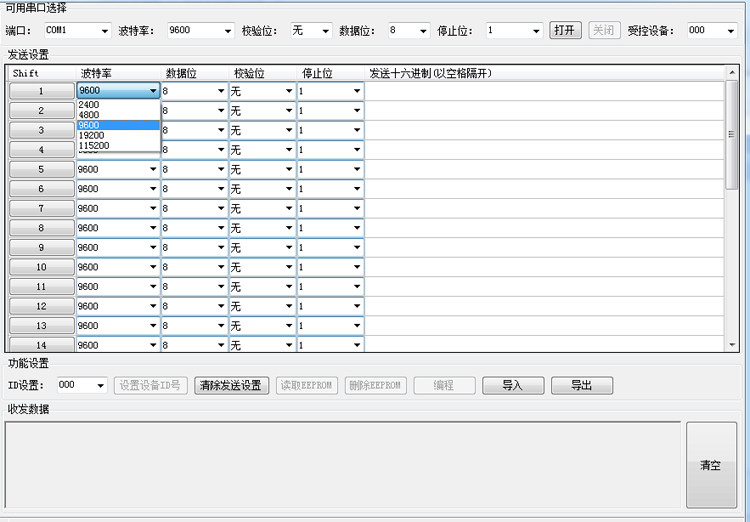The height and width of the screenshot is (522, 750).
Task: Open the ID设置 000 dropdown
Action: [x=82, y=385]
